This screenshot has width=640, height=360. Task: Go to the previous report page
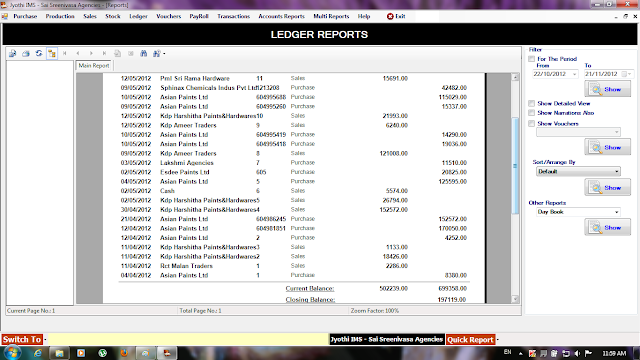coord(78,53)
